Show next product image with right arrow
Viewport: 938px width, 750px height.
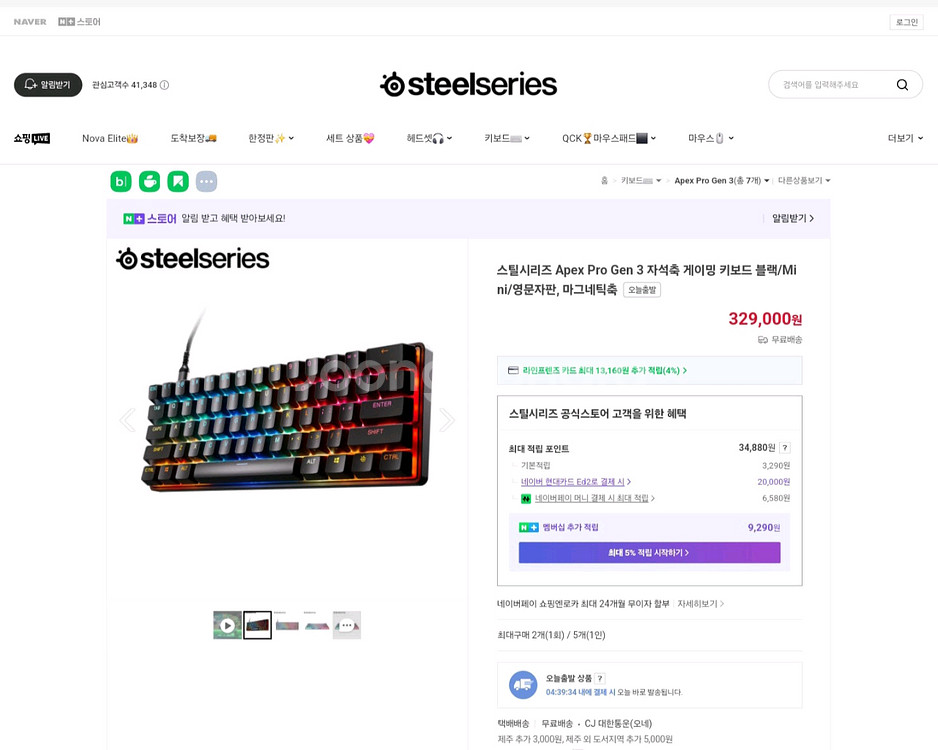[x=446, y=420]
